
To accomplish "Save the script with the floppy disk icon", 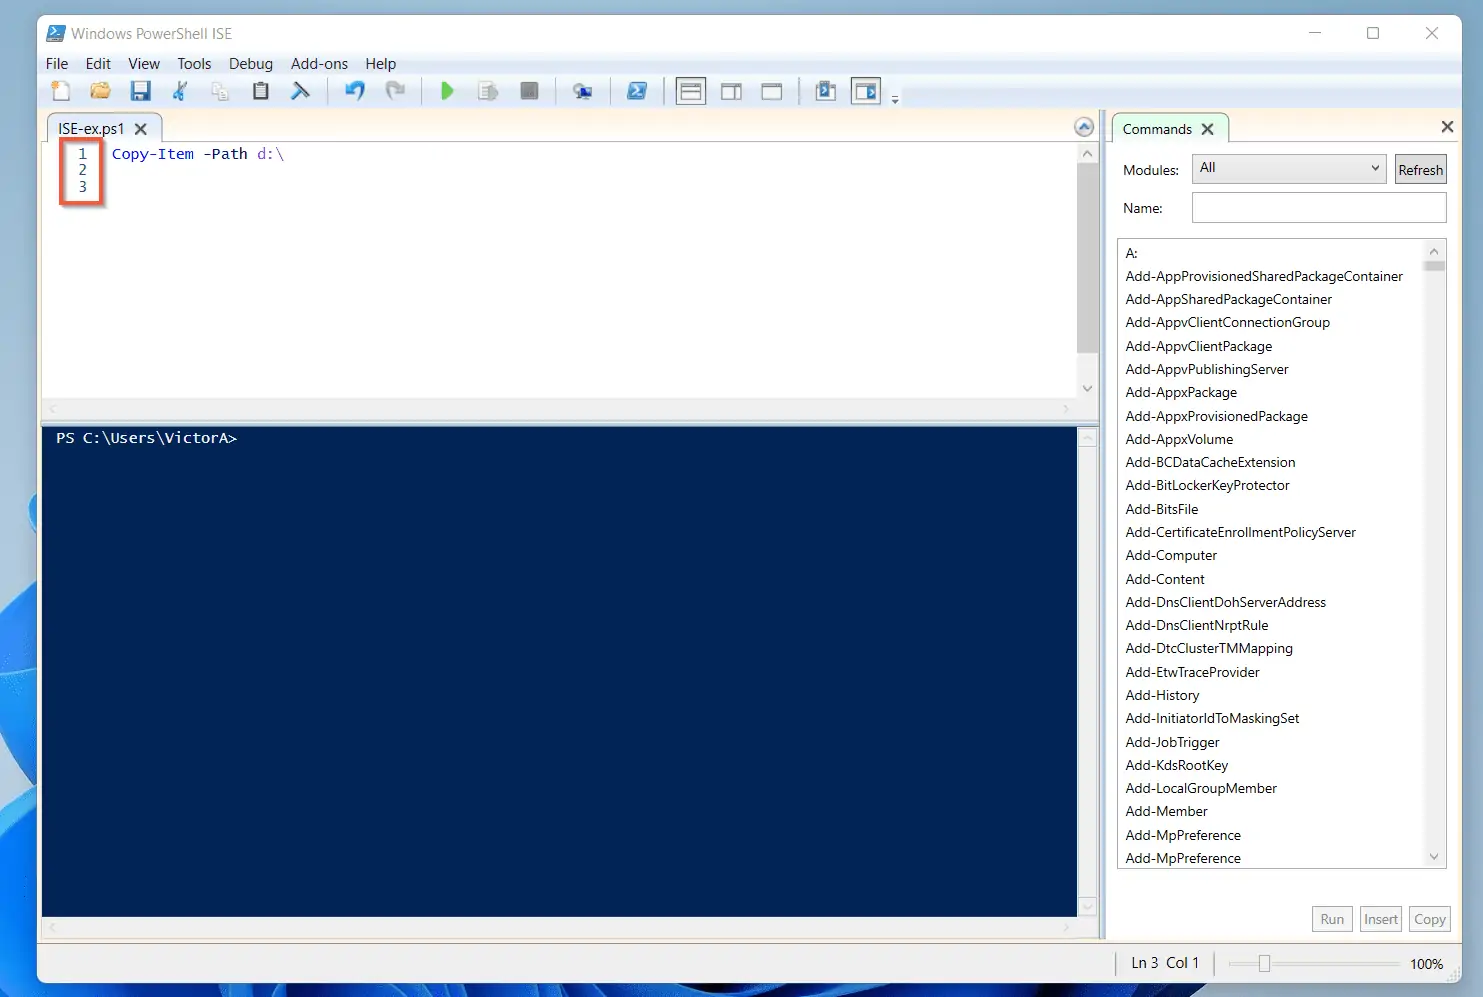I will (x=140, y=91).
